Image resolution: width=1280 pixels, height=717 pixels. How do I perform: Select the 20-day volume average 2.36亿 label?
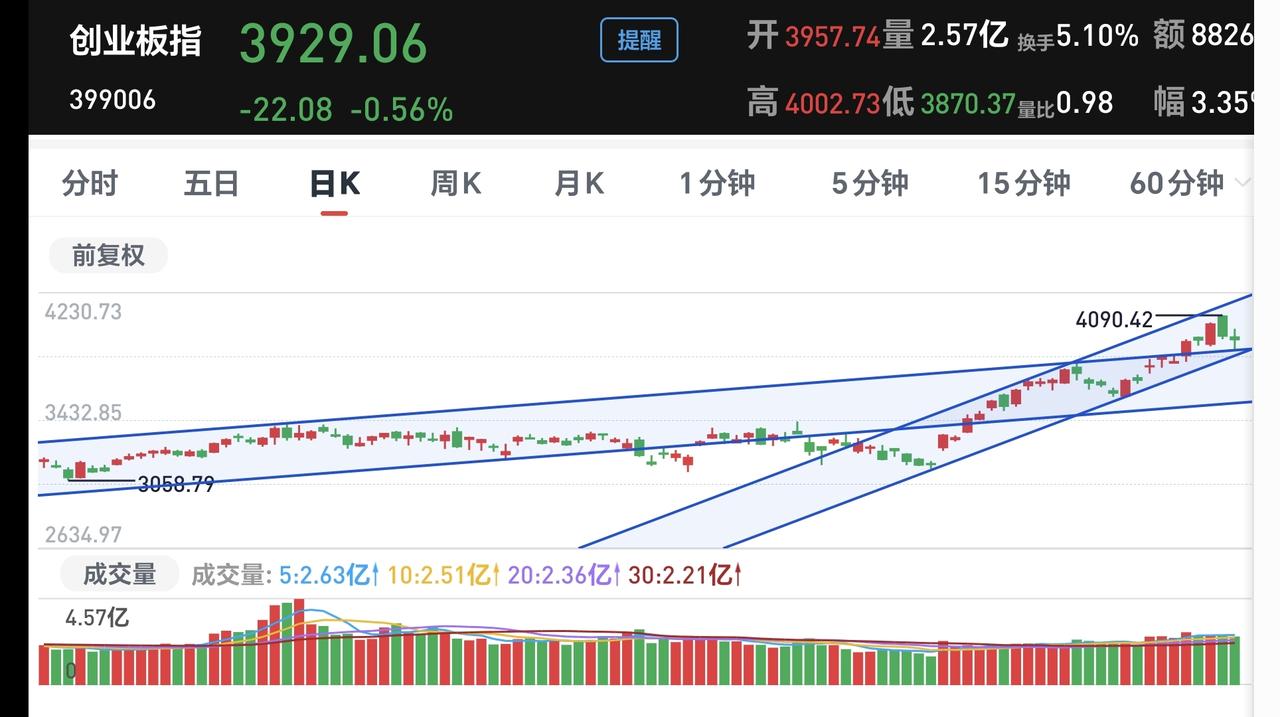pos(564,575)
